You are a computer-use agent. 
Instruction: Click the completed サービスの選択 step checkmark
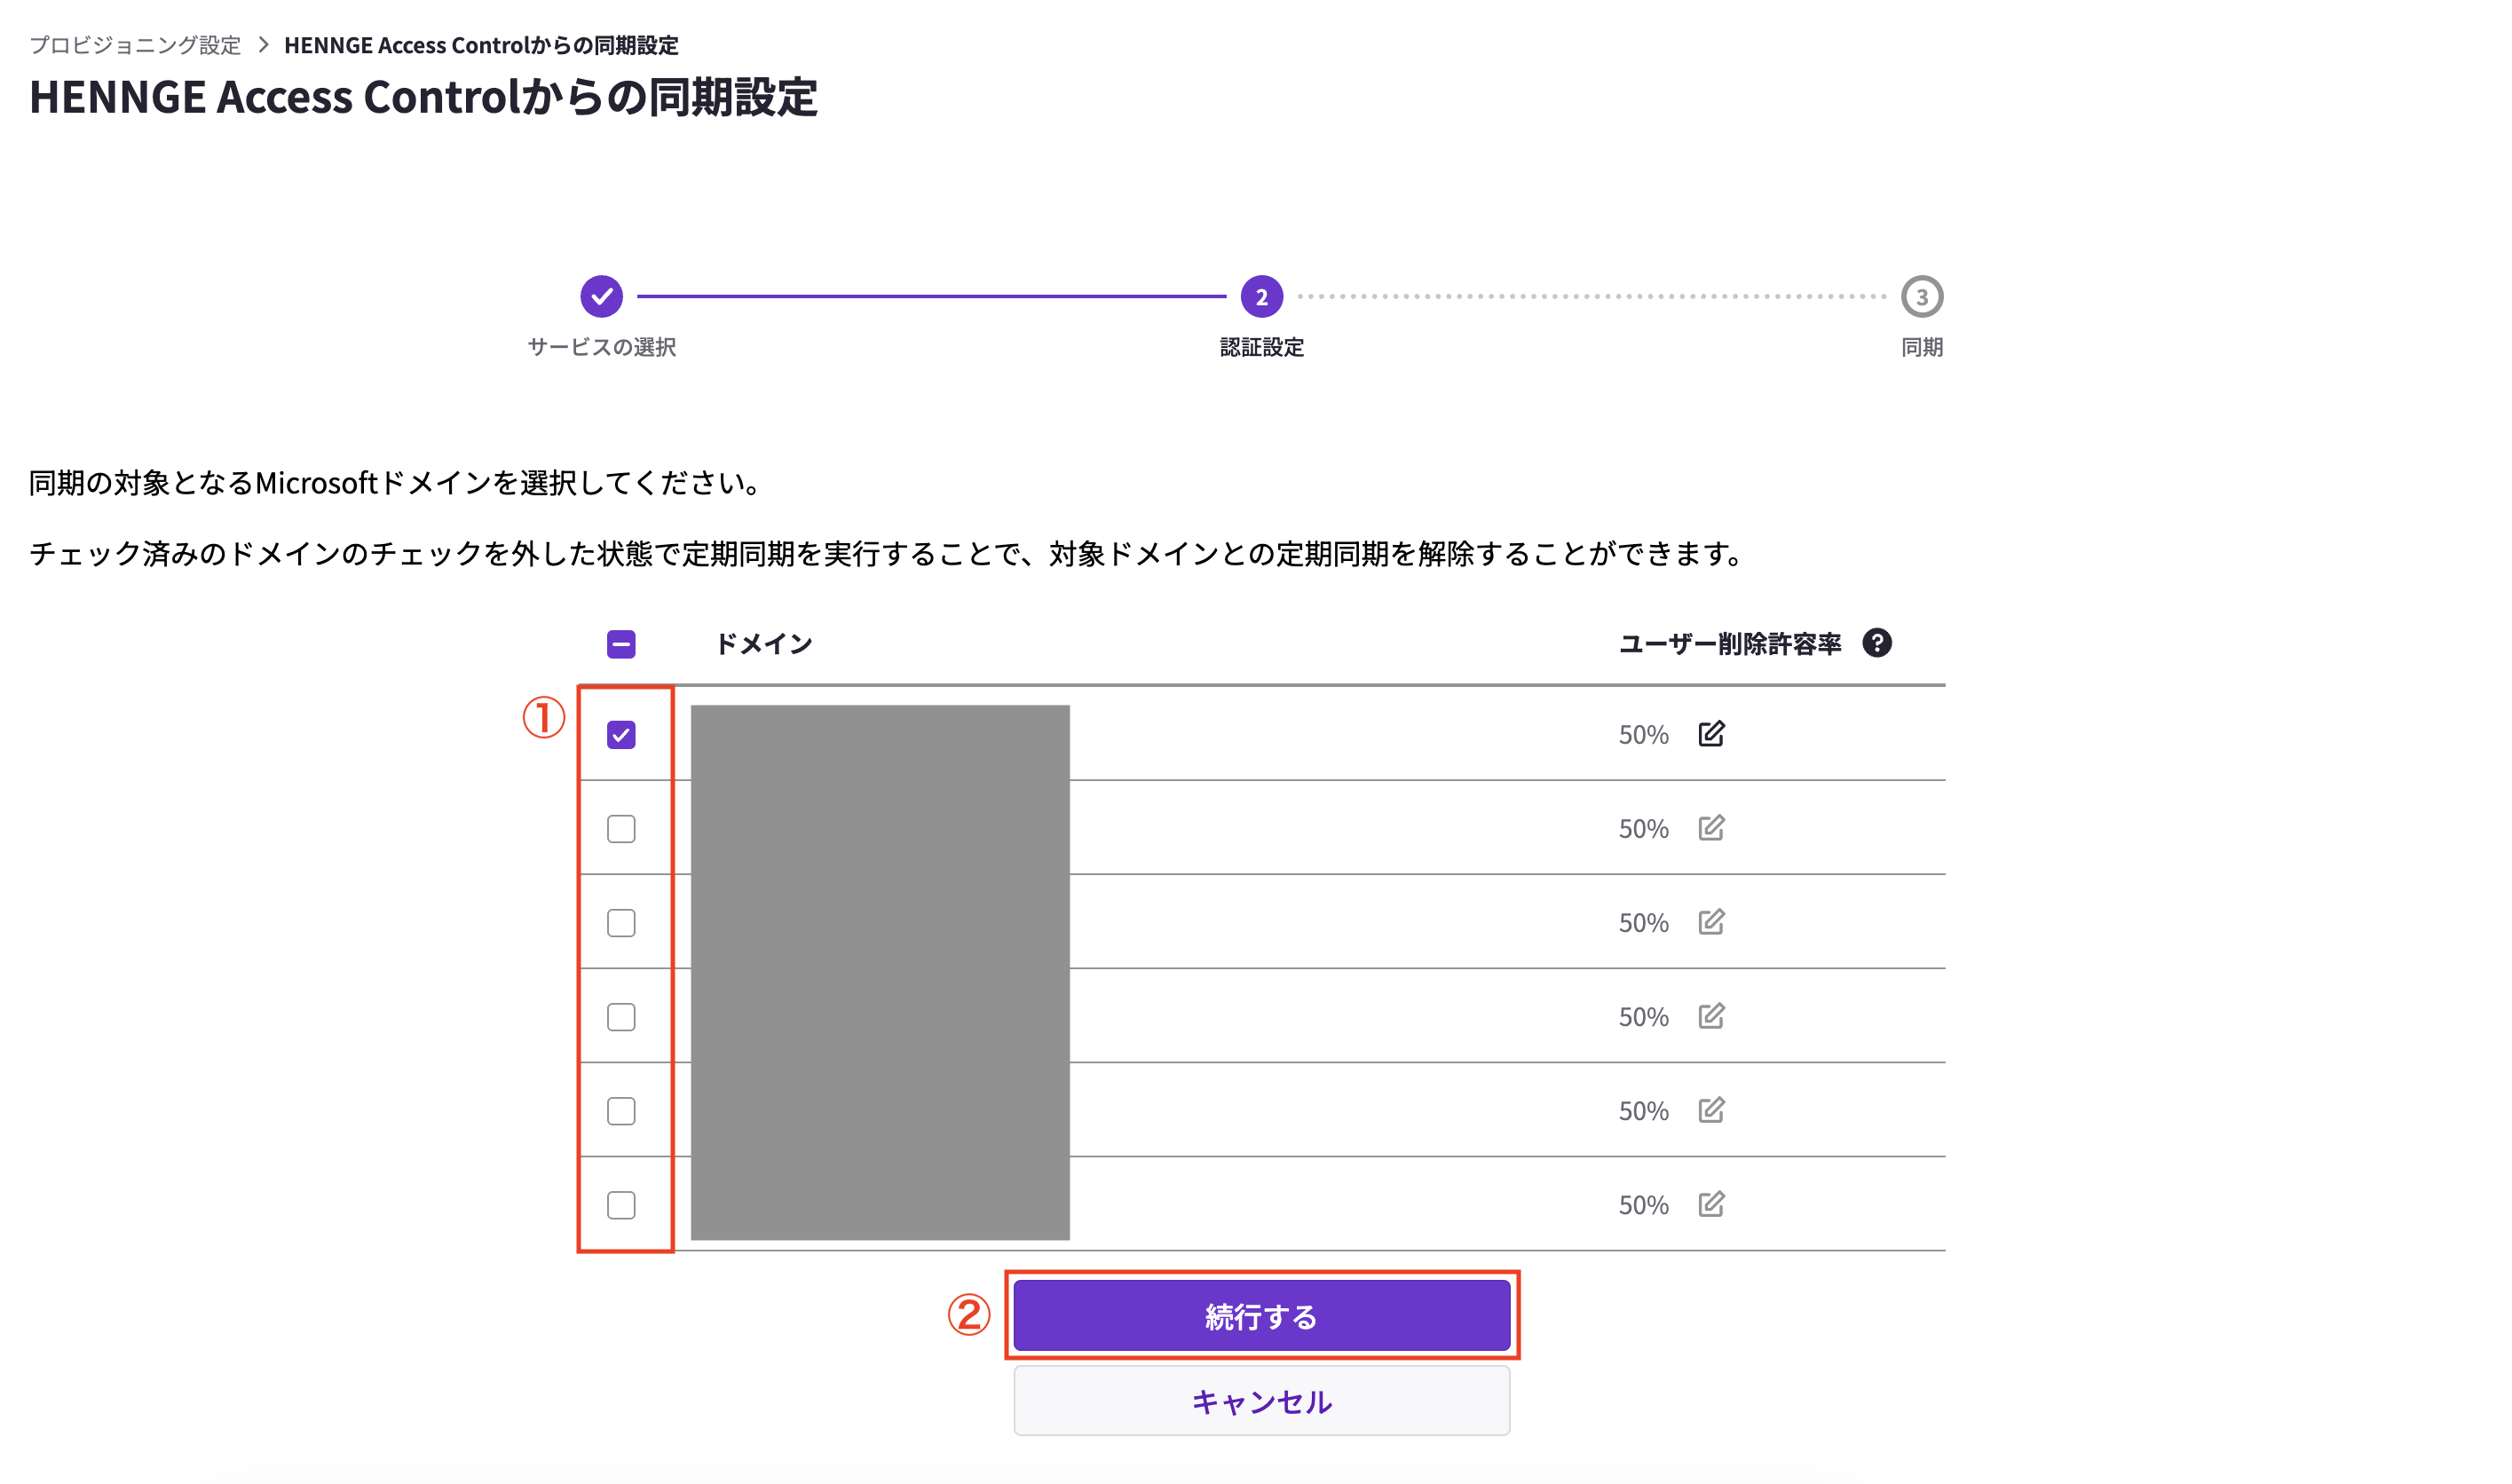pos(601,296)
